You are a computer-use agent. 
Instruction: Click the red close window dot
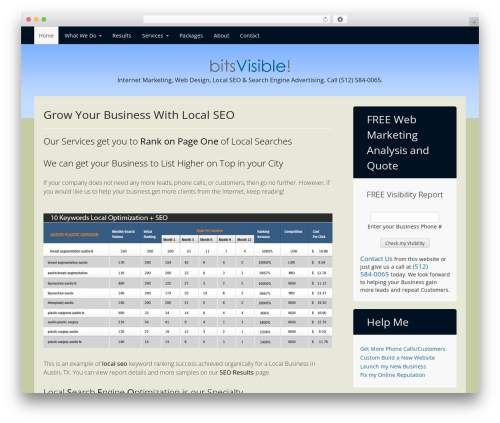29,19
